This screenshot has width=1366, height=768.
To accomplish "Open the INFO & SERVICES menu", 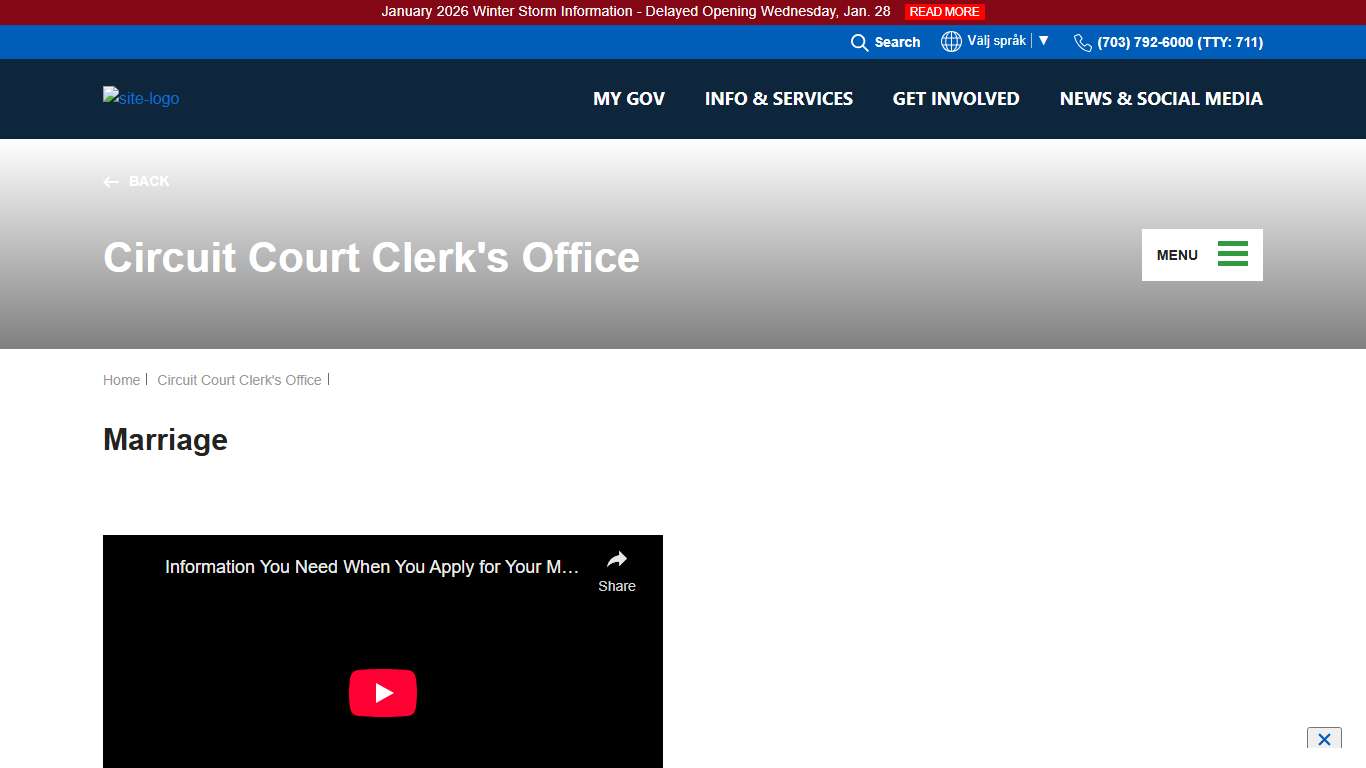I will click(779, 99).
